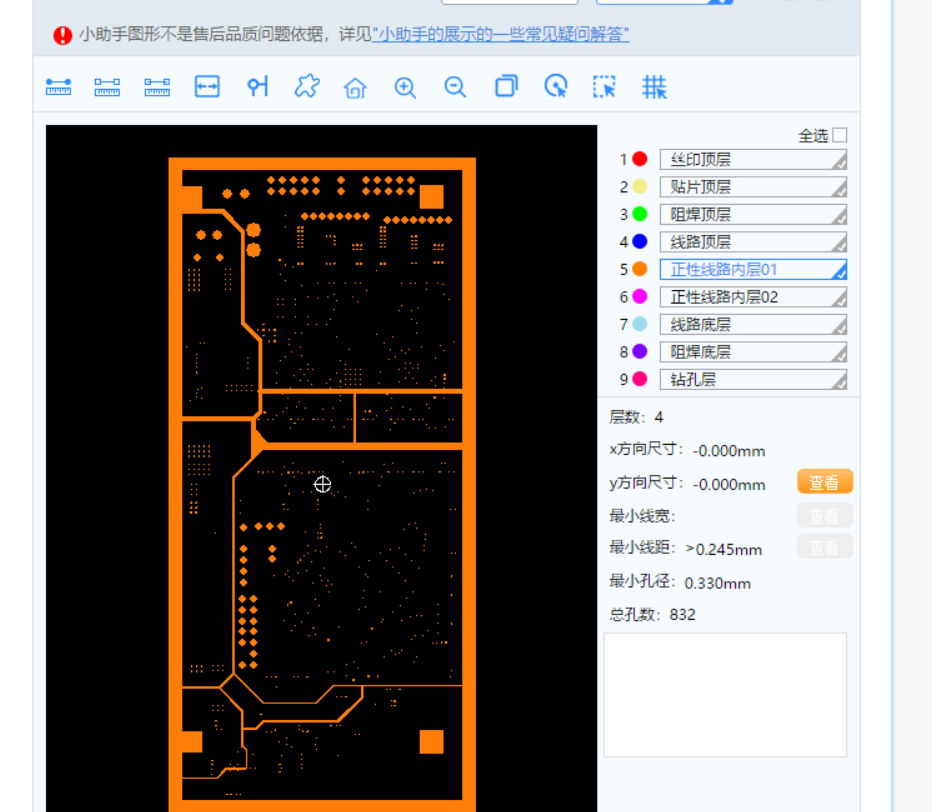Image resolution: width=932 pixels, height=812 pixels.
Task: Click the corner arrow on 正性线路内层01 box
Action: pos(839,272)
